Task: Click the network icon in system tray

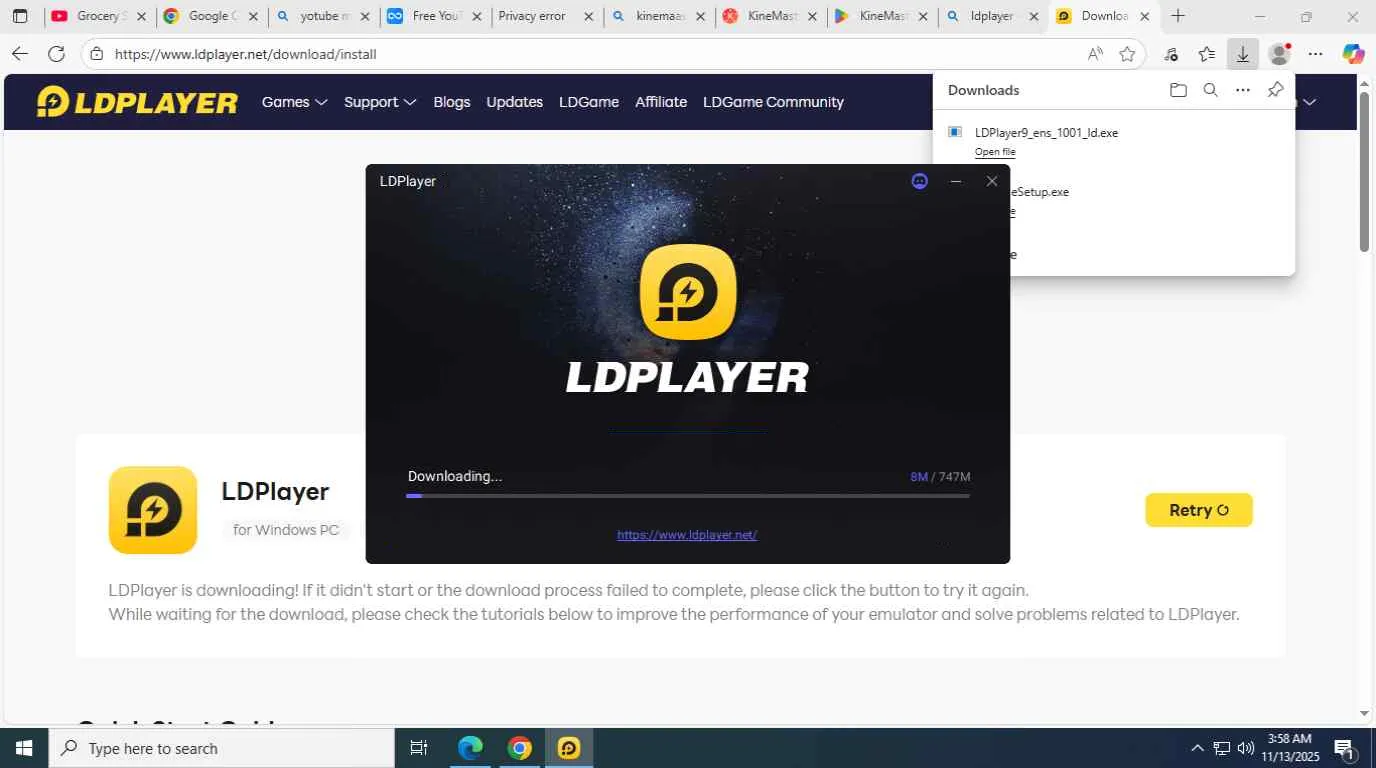Action: pyautogui.click(x=1221, y=748)
